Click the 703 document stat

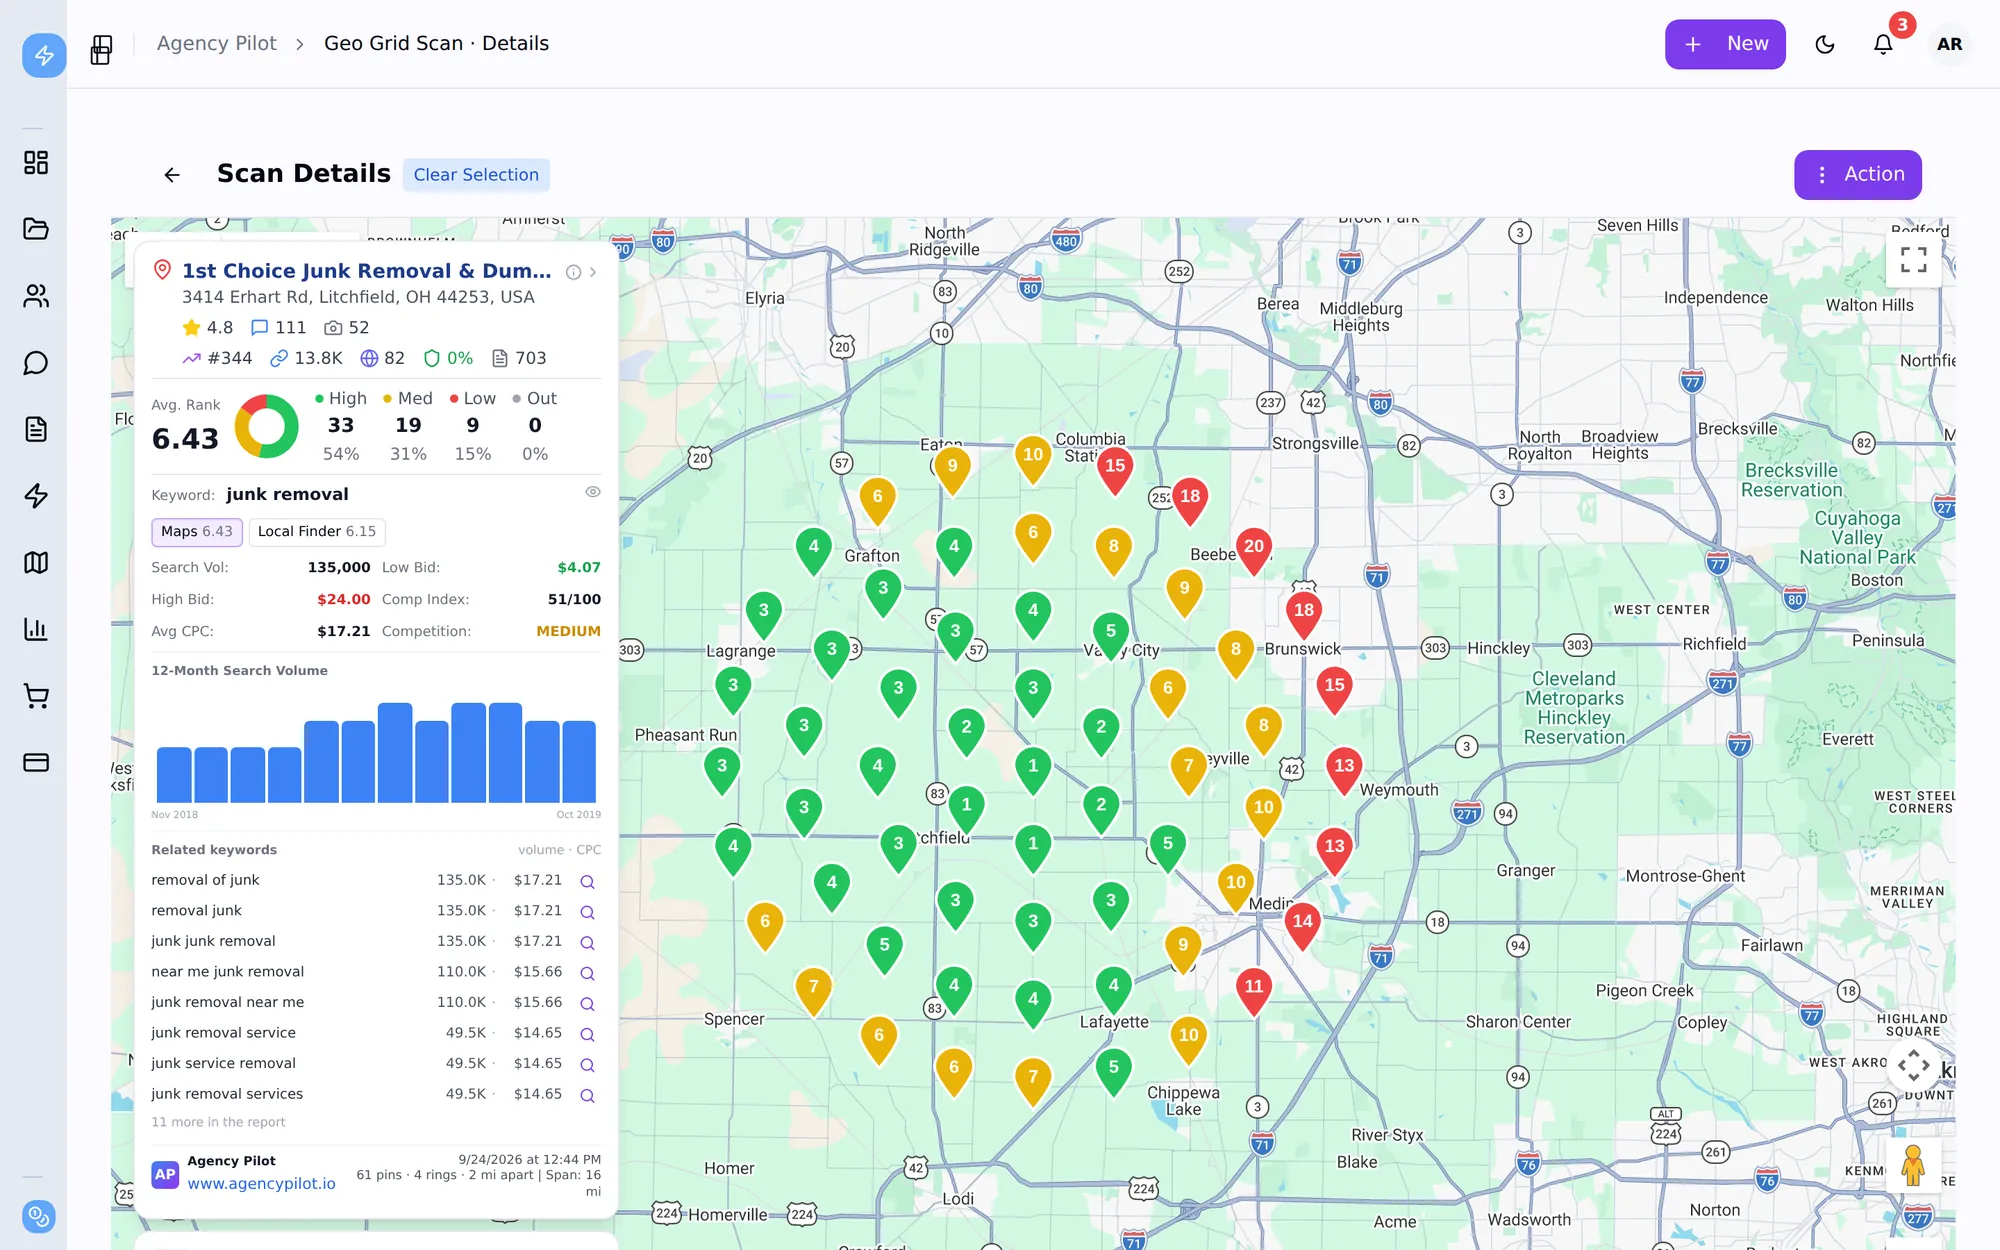coord(519,359)
